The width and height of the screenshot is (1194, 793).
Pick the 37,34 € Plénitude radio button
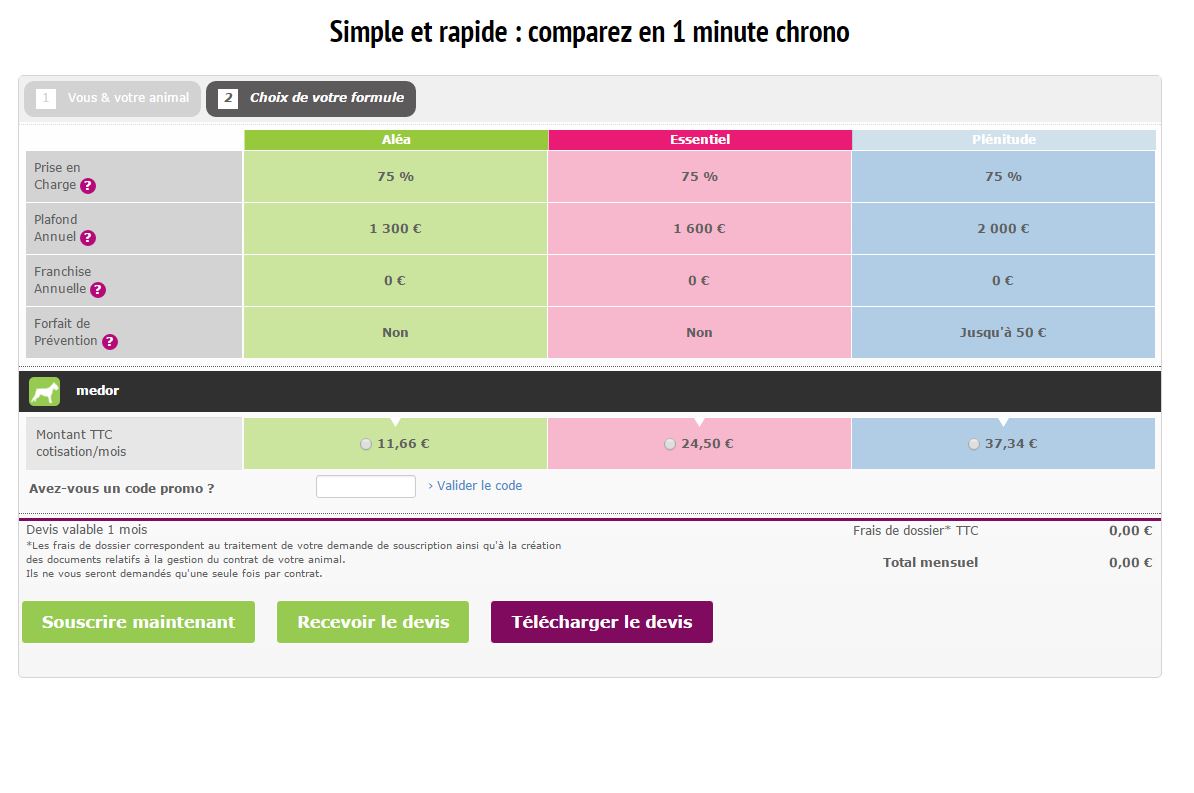point(974,444)
